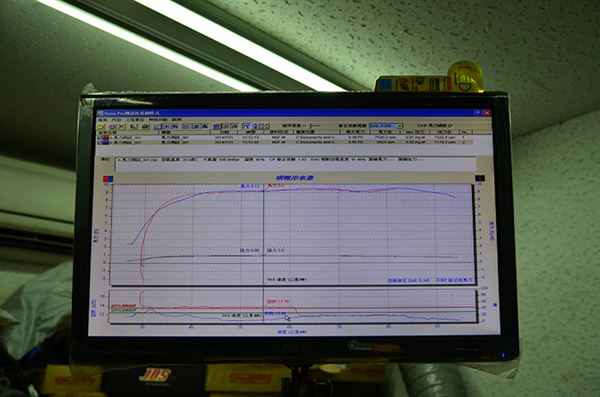Click the blue-framed active toolbar button
The height and width of the screenshot is (397, 600).
(x=247, y=126)
